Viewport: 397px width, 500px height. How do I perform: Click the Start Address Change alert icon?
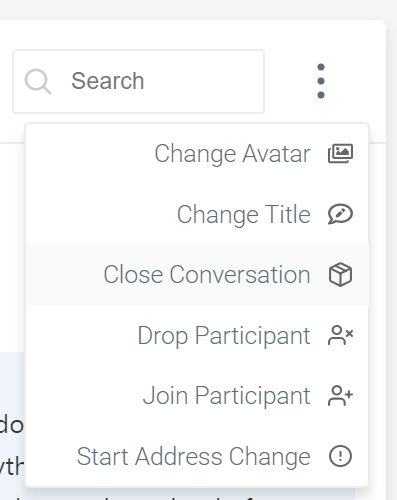pos(340,456)
